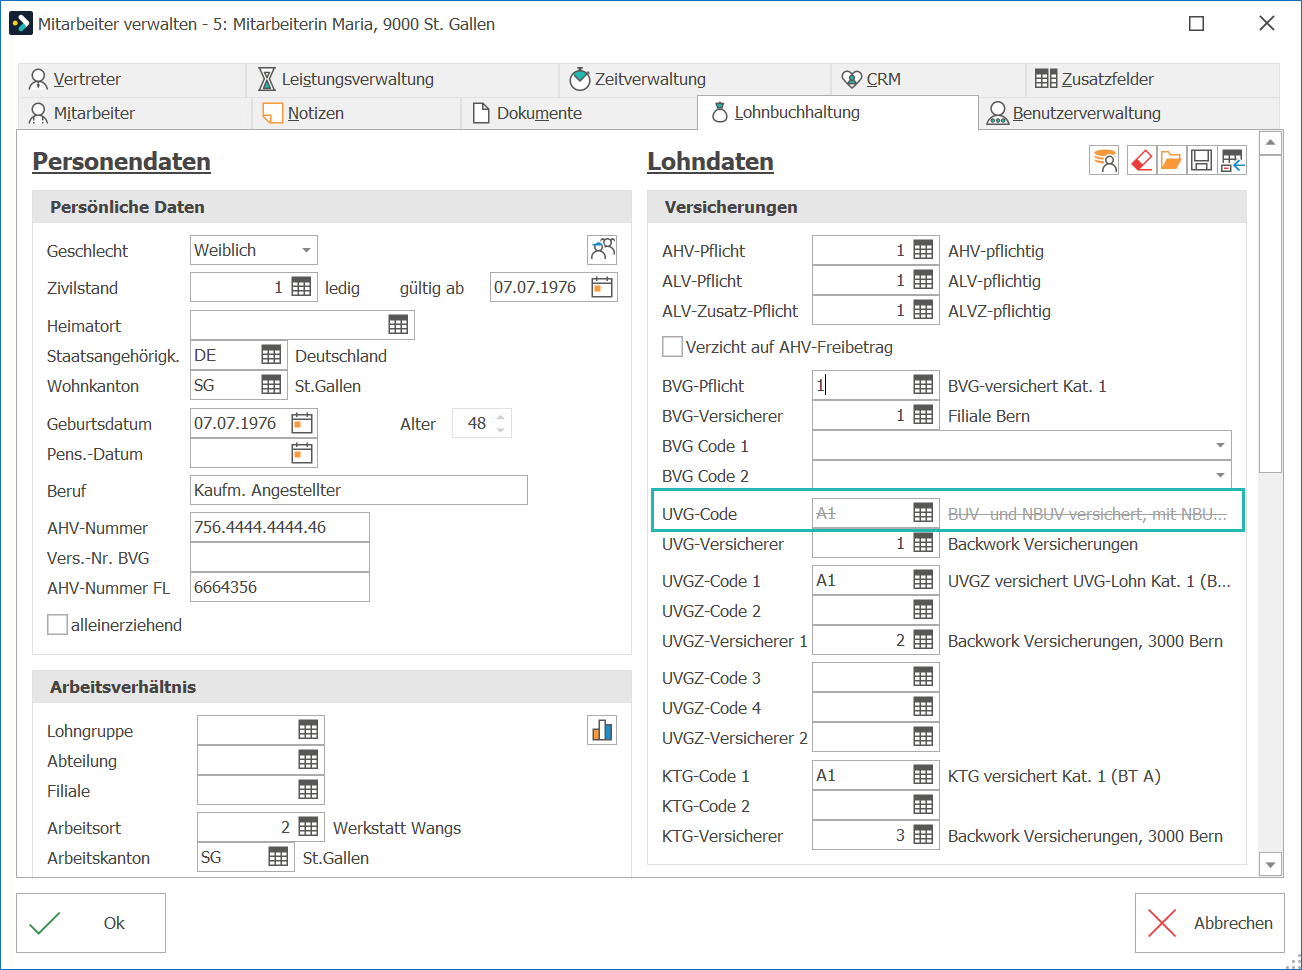Screen dimensions: 1302x970
Task: Click the person with coins icon beside Lohndaten
Action: coord(1104,160)
